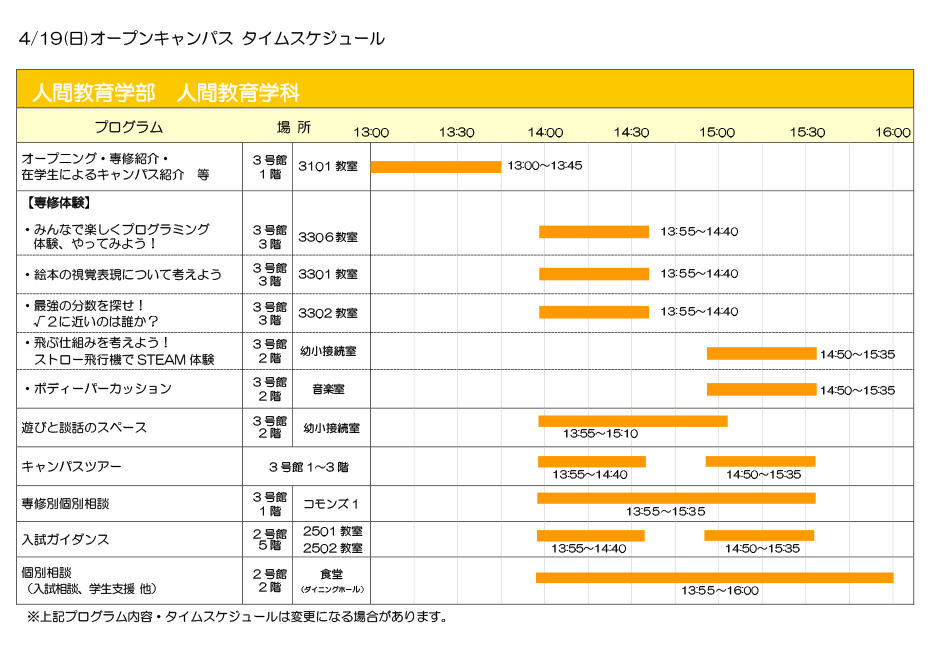
Task: Select the 13:55~15:35 専修別個別相談 bar
Action: pos(676,498)
